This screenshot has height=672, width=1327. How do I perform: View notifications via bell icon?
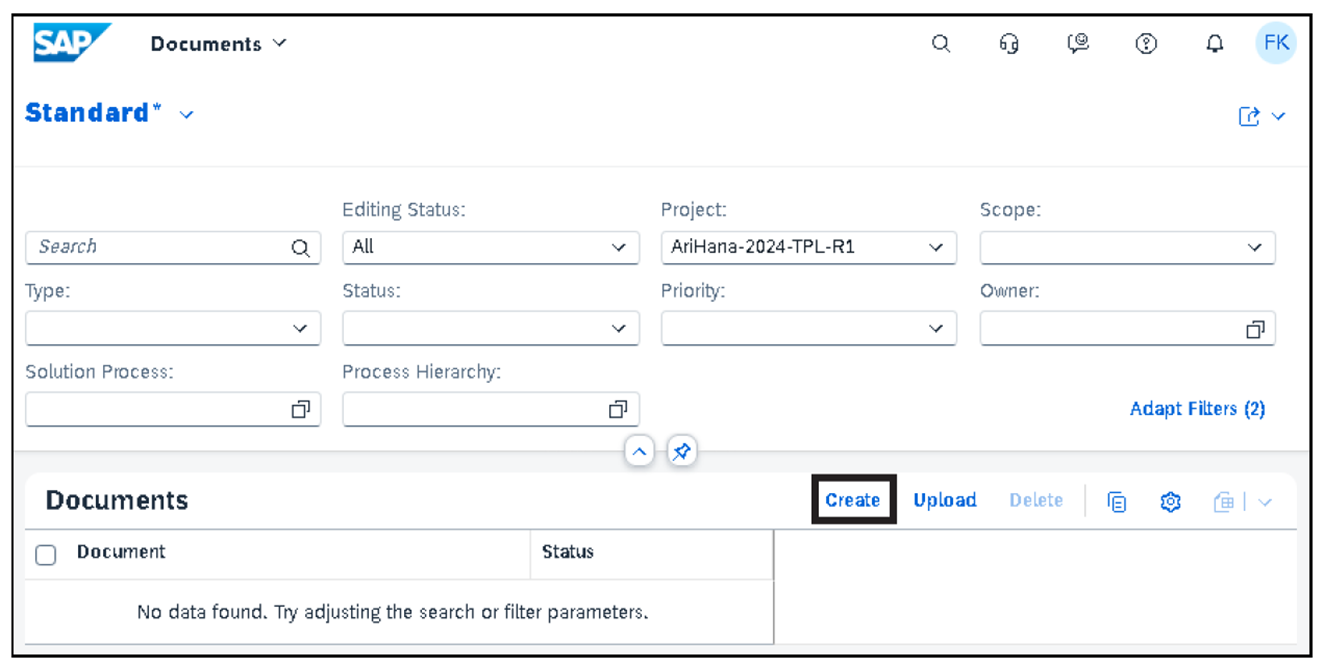point(1214,43)
